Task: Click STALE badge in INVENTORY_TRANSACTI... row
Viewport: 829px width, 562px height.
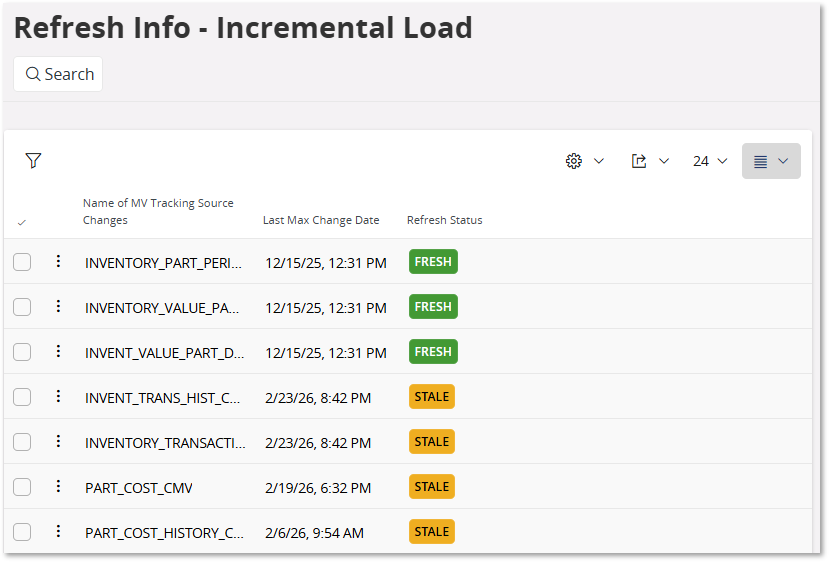Action: coord(431,441)
